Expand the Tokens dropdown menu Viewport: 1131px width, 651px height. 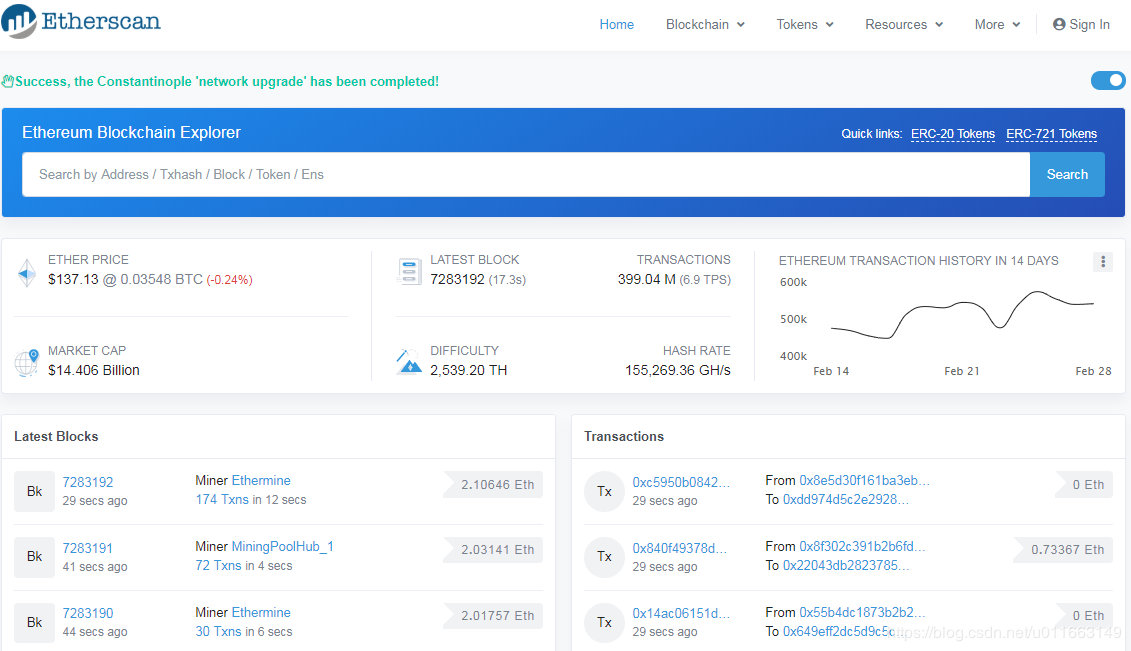[x=805, y=25]
